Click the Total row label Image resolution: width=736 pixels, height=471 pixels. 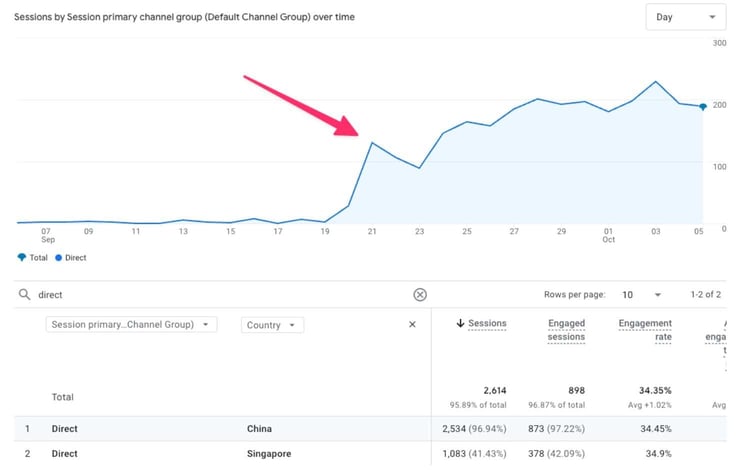[x=62, y=397]
